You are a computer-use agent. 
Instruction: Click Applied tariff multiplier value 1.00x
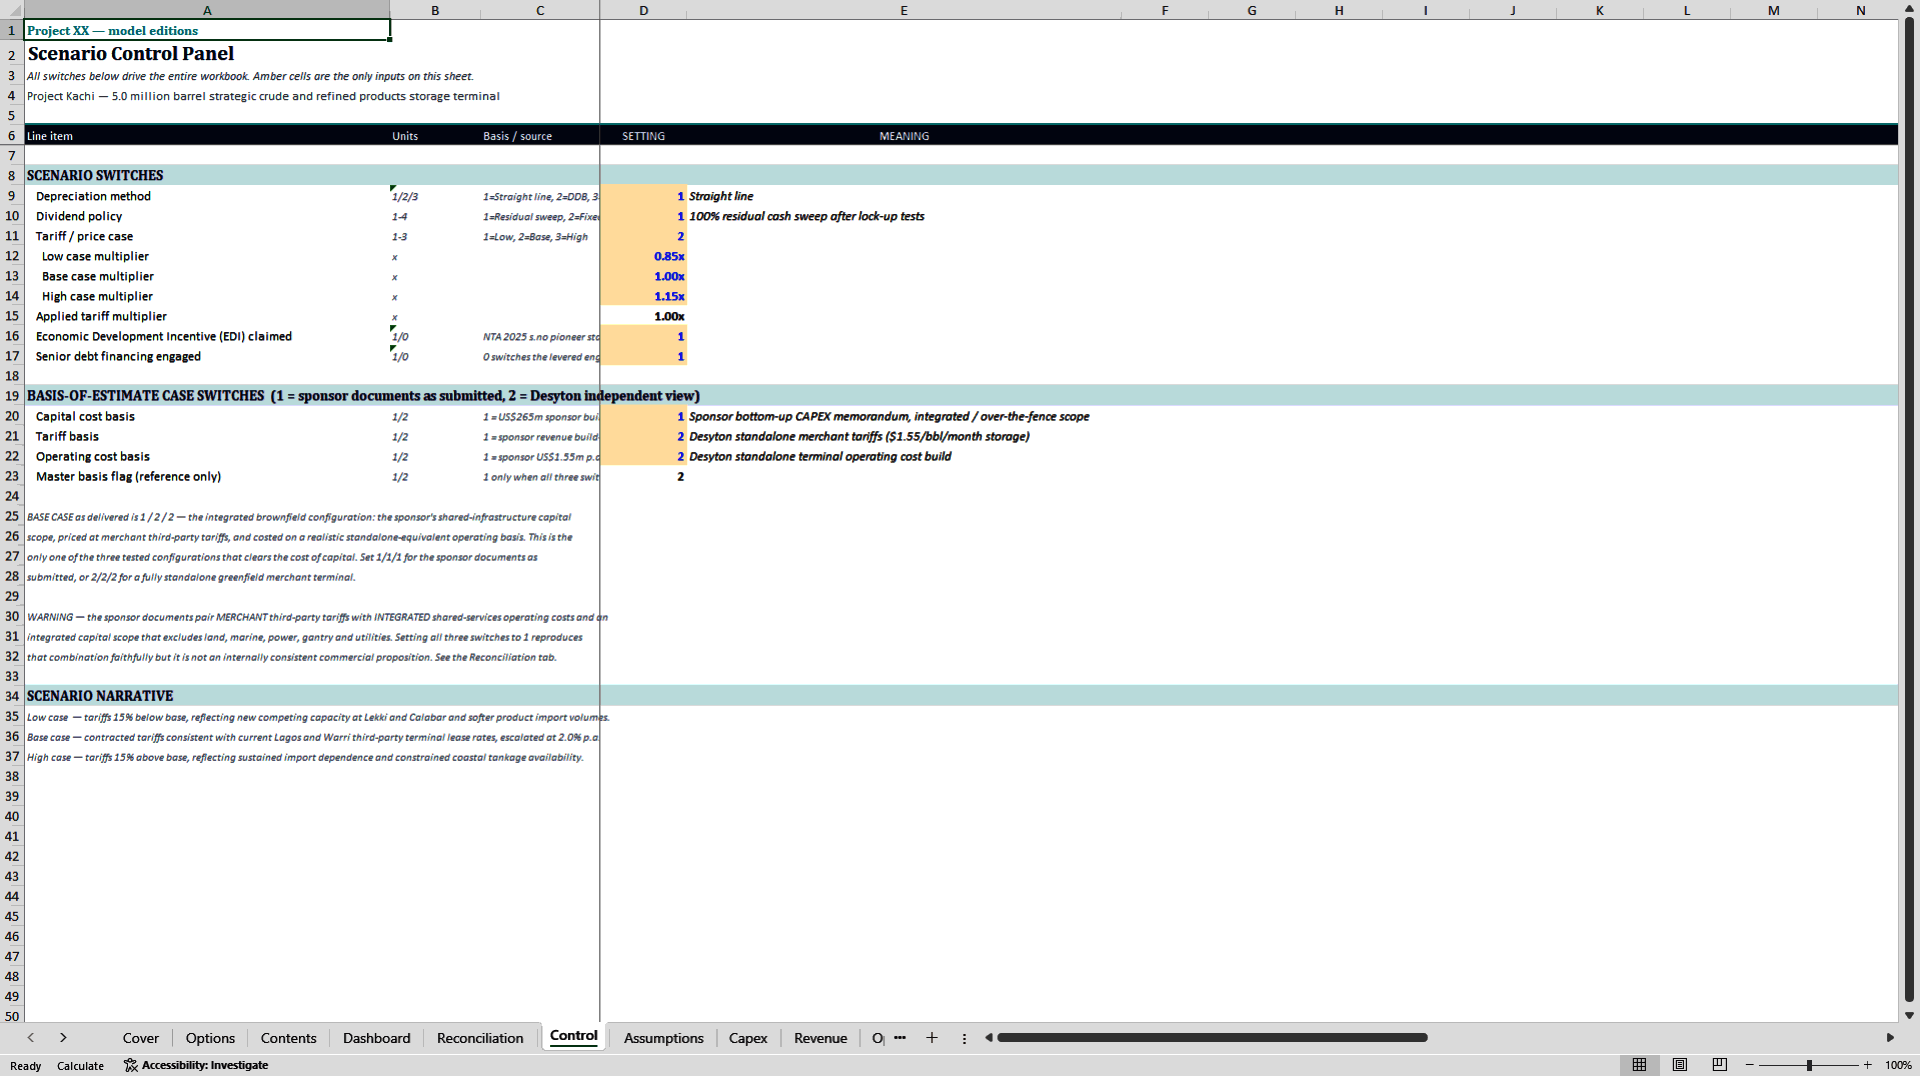pos(643,316)
